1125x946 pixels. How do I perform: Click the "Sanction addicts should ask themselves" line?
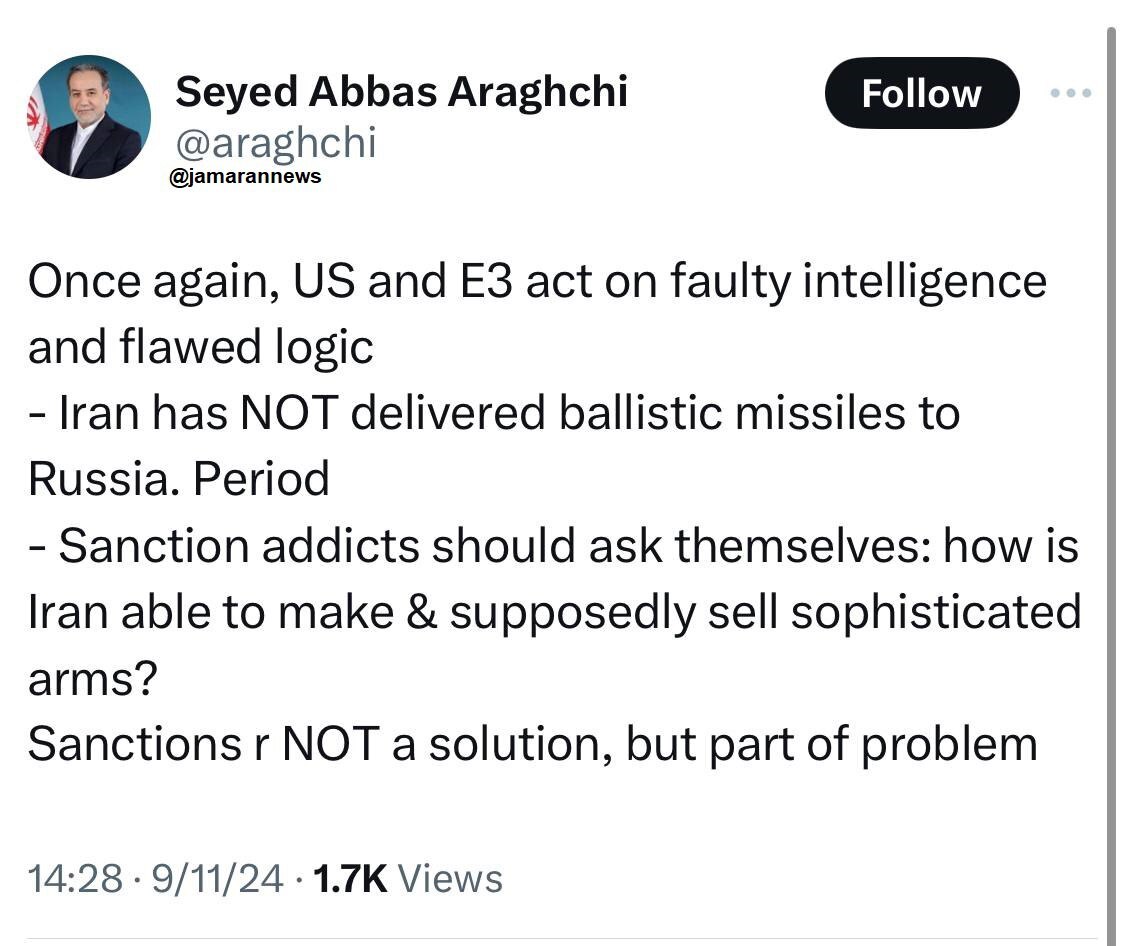tap(553, 546)
